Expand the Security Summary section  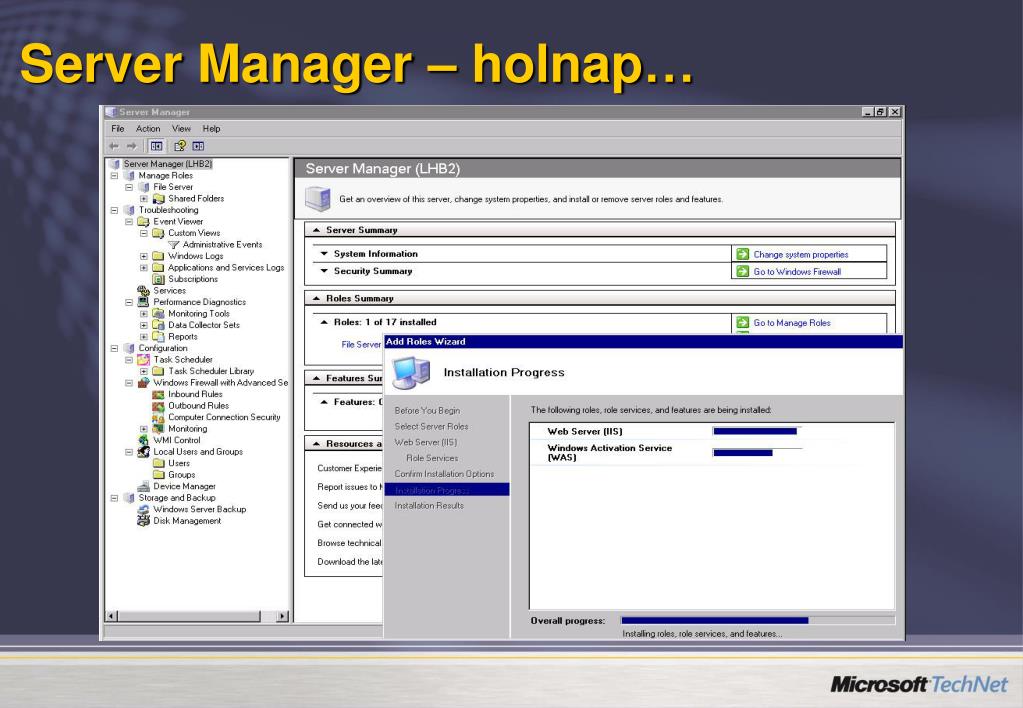pyautogui.click(x=324, y=270)
